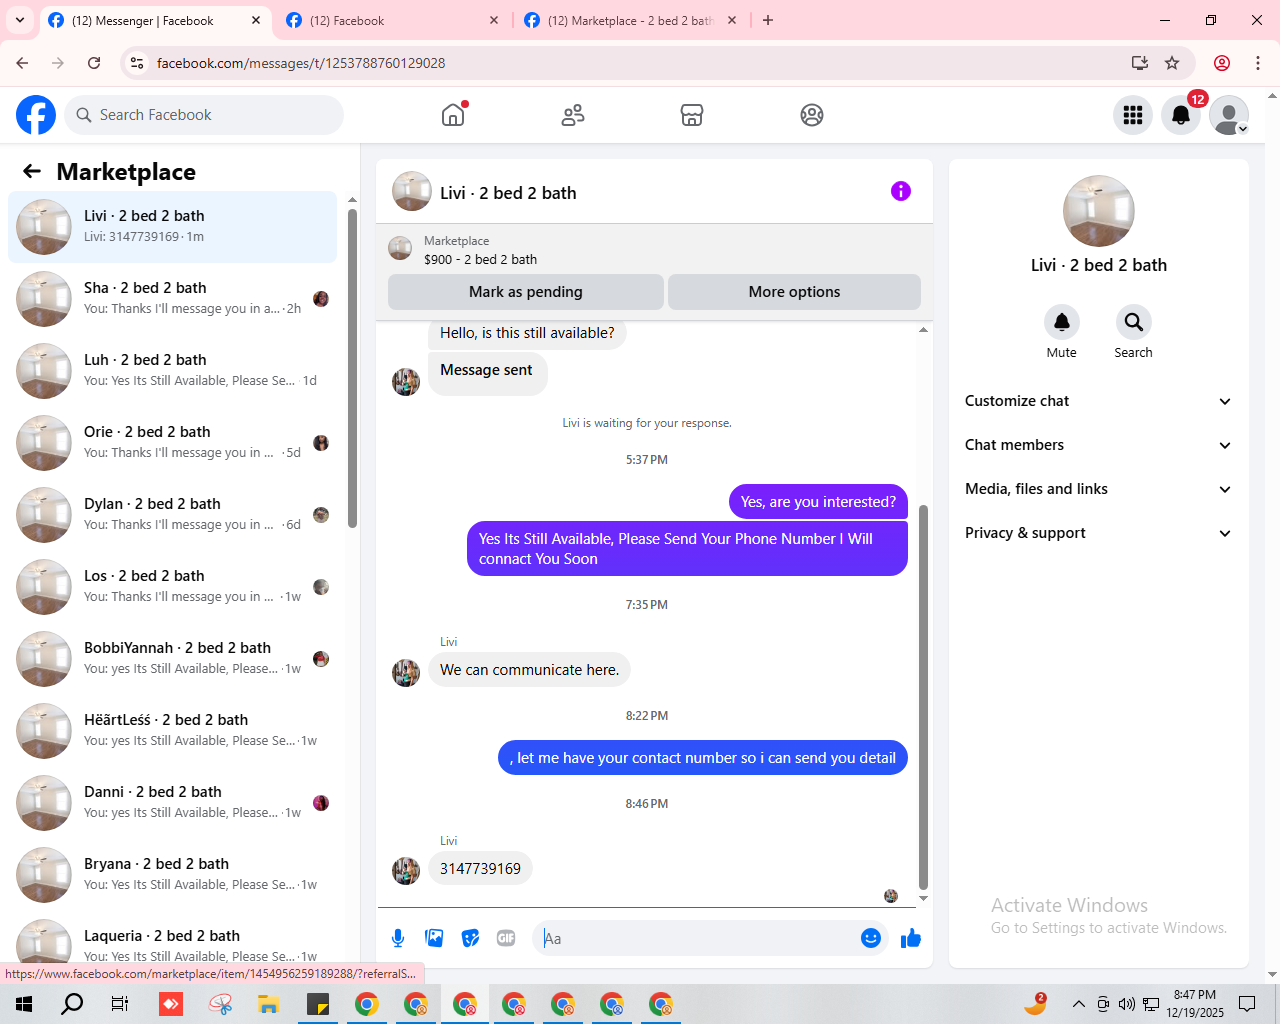Expand Media, files and links section

(1098, 489)
